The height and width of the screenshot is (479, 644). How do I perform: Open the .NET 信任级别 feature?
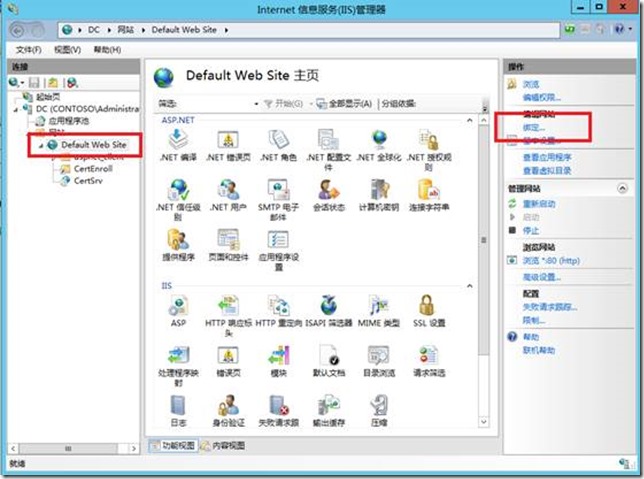pyautogui.click(x=178, y=200)
